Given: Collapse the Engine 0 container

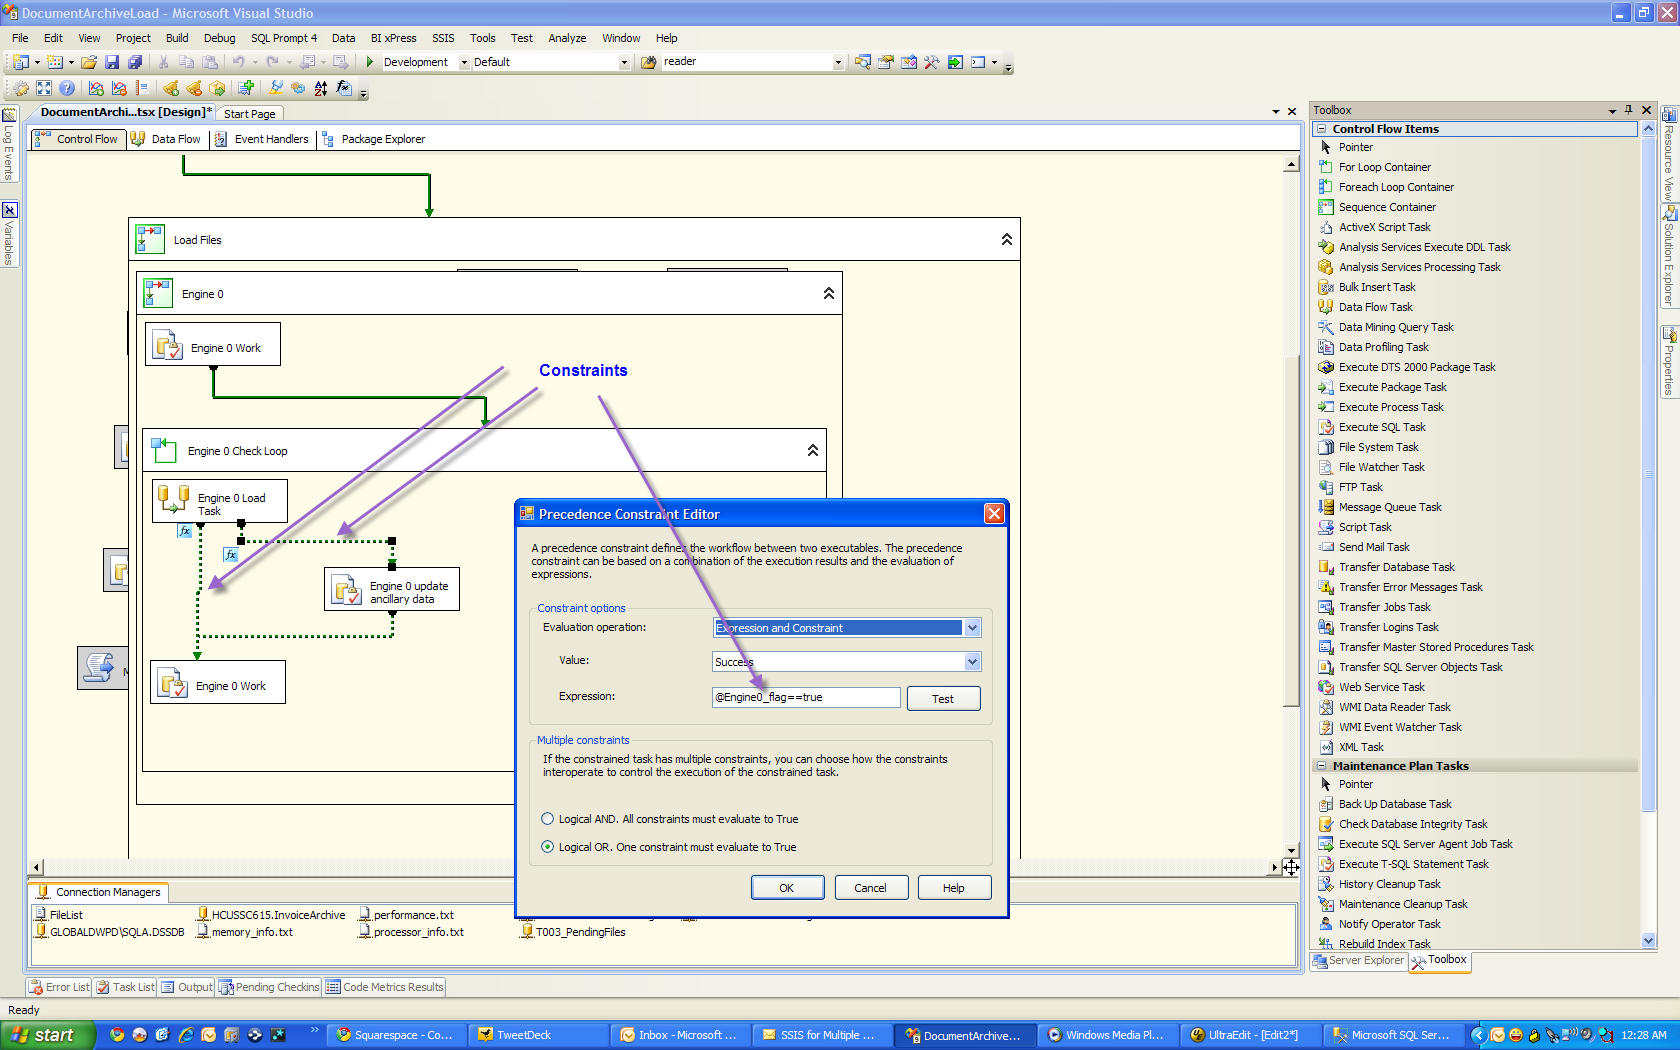Looking at the screenshot, I should [829, 294].
